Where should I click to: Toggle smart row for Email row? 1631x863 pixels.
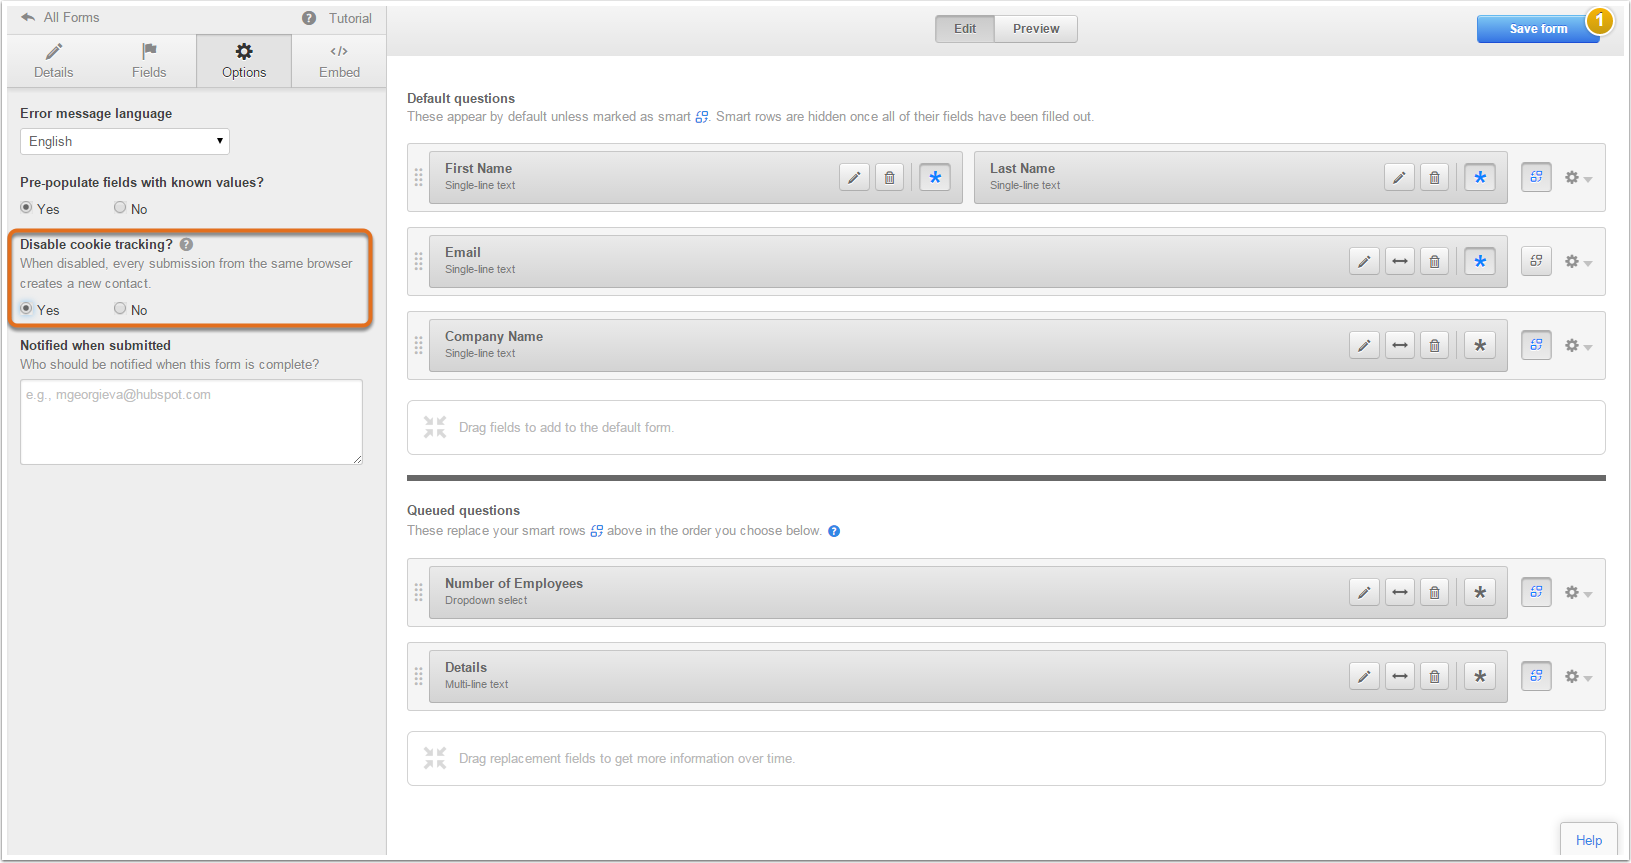point(1536,261)
